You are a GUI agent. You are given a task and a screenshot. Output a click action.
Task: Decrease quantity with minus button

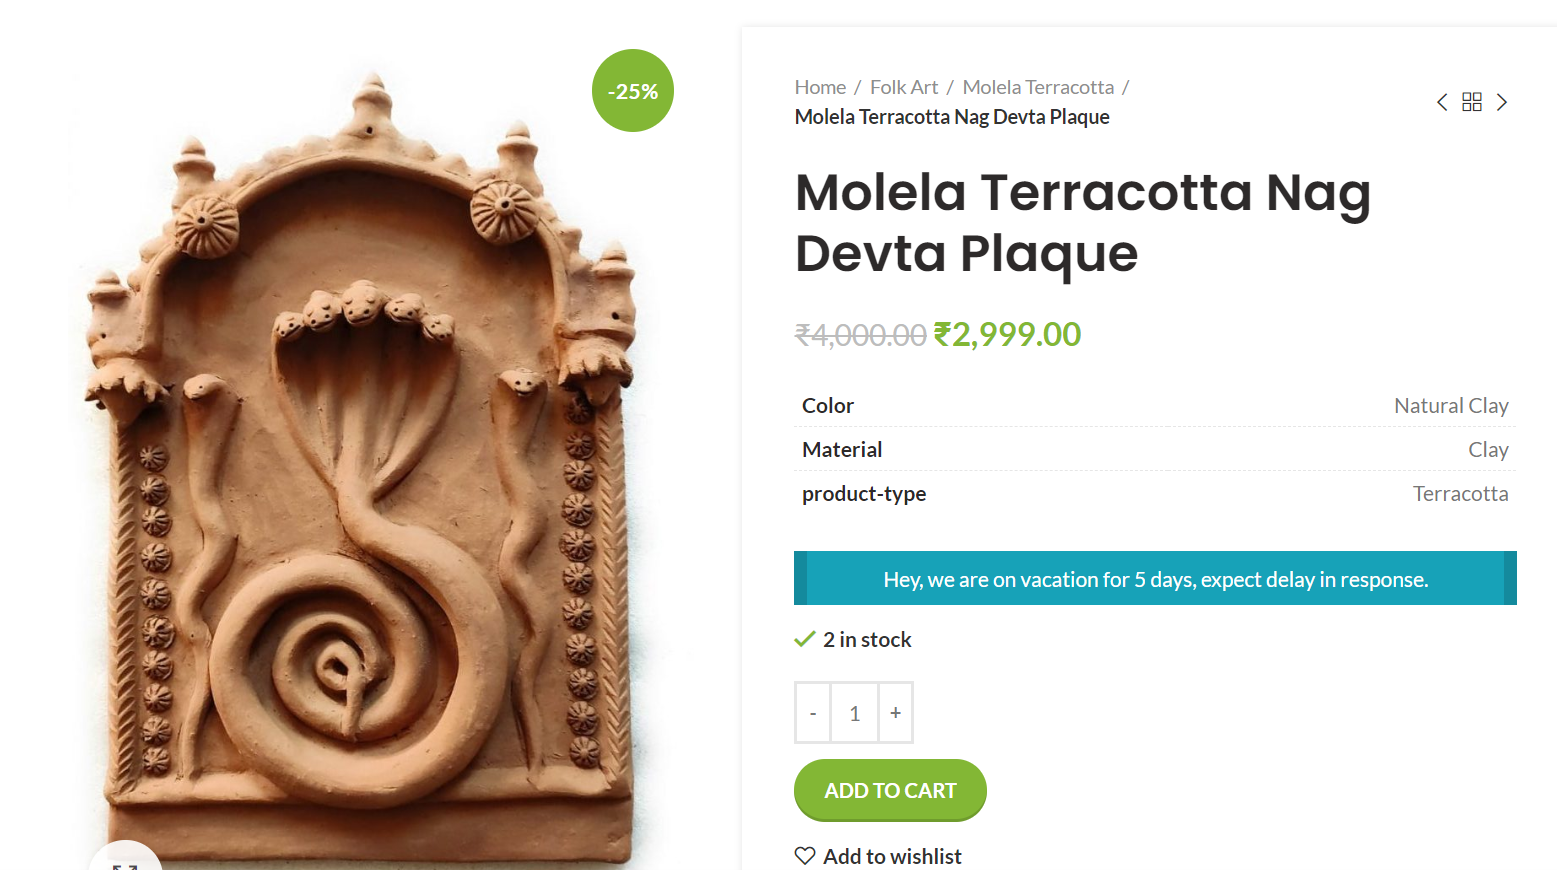tap(813, 713)
